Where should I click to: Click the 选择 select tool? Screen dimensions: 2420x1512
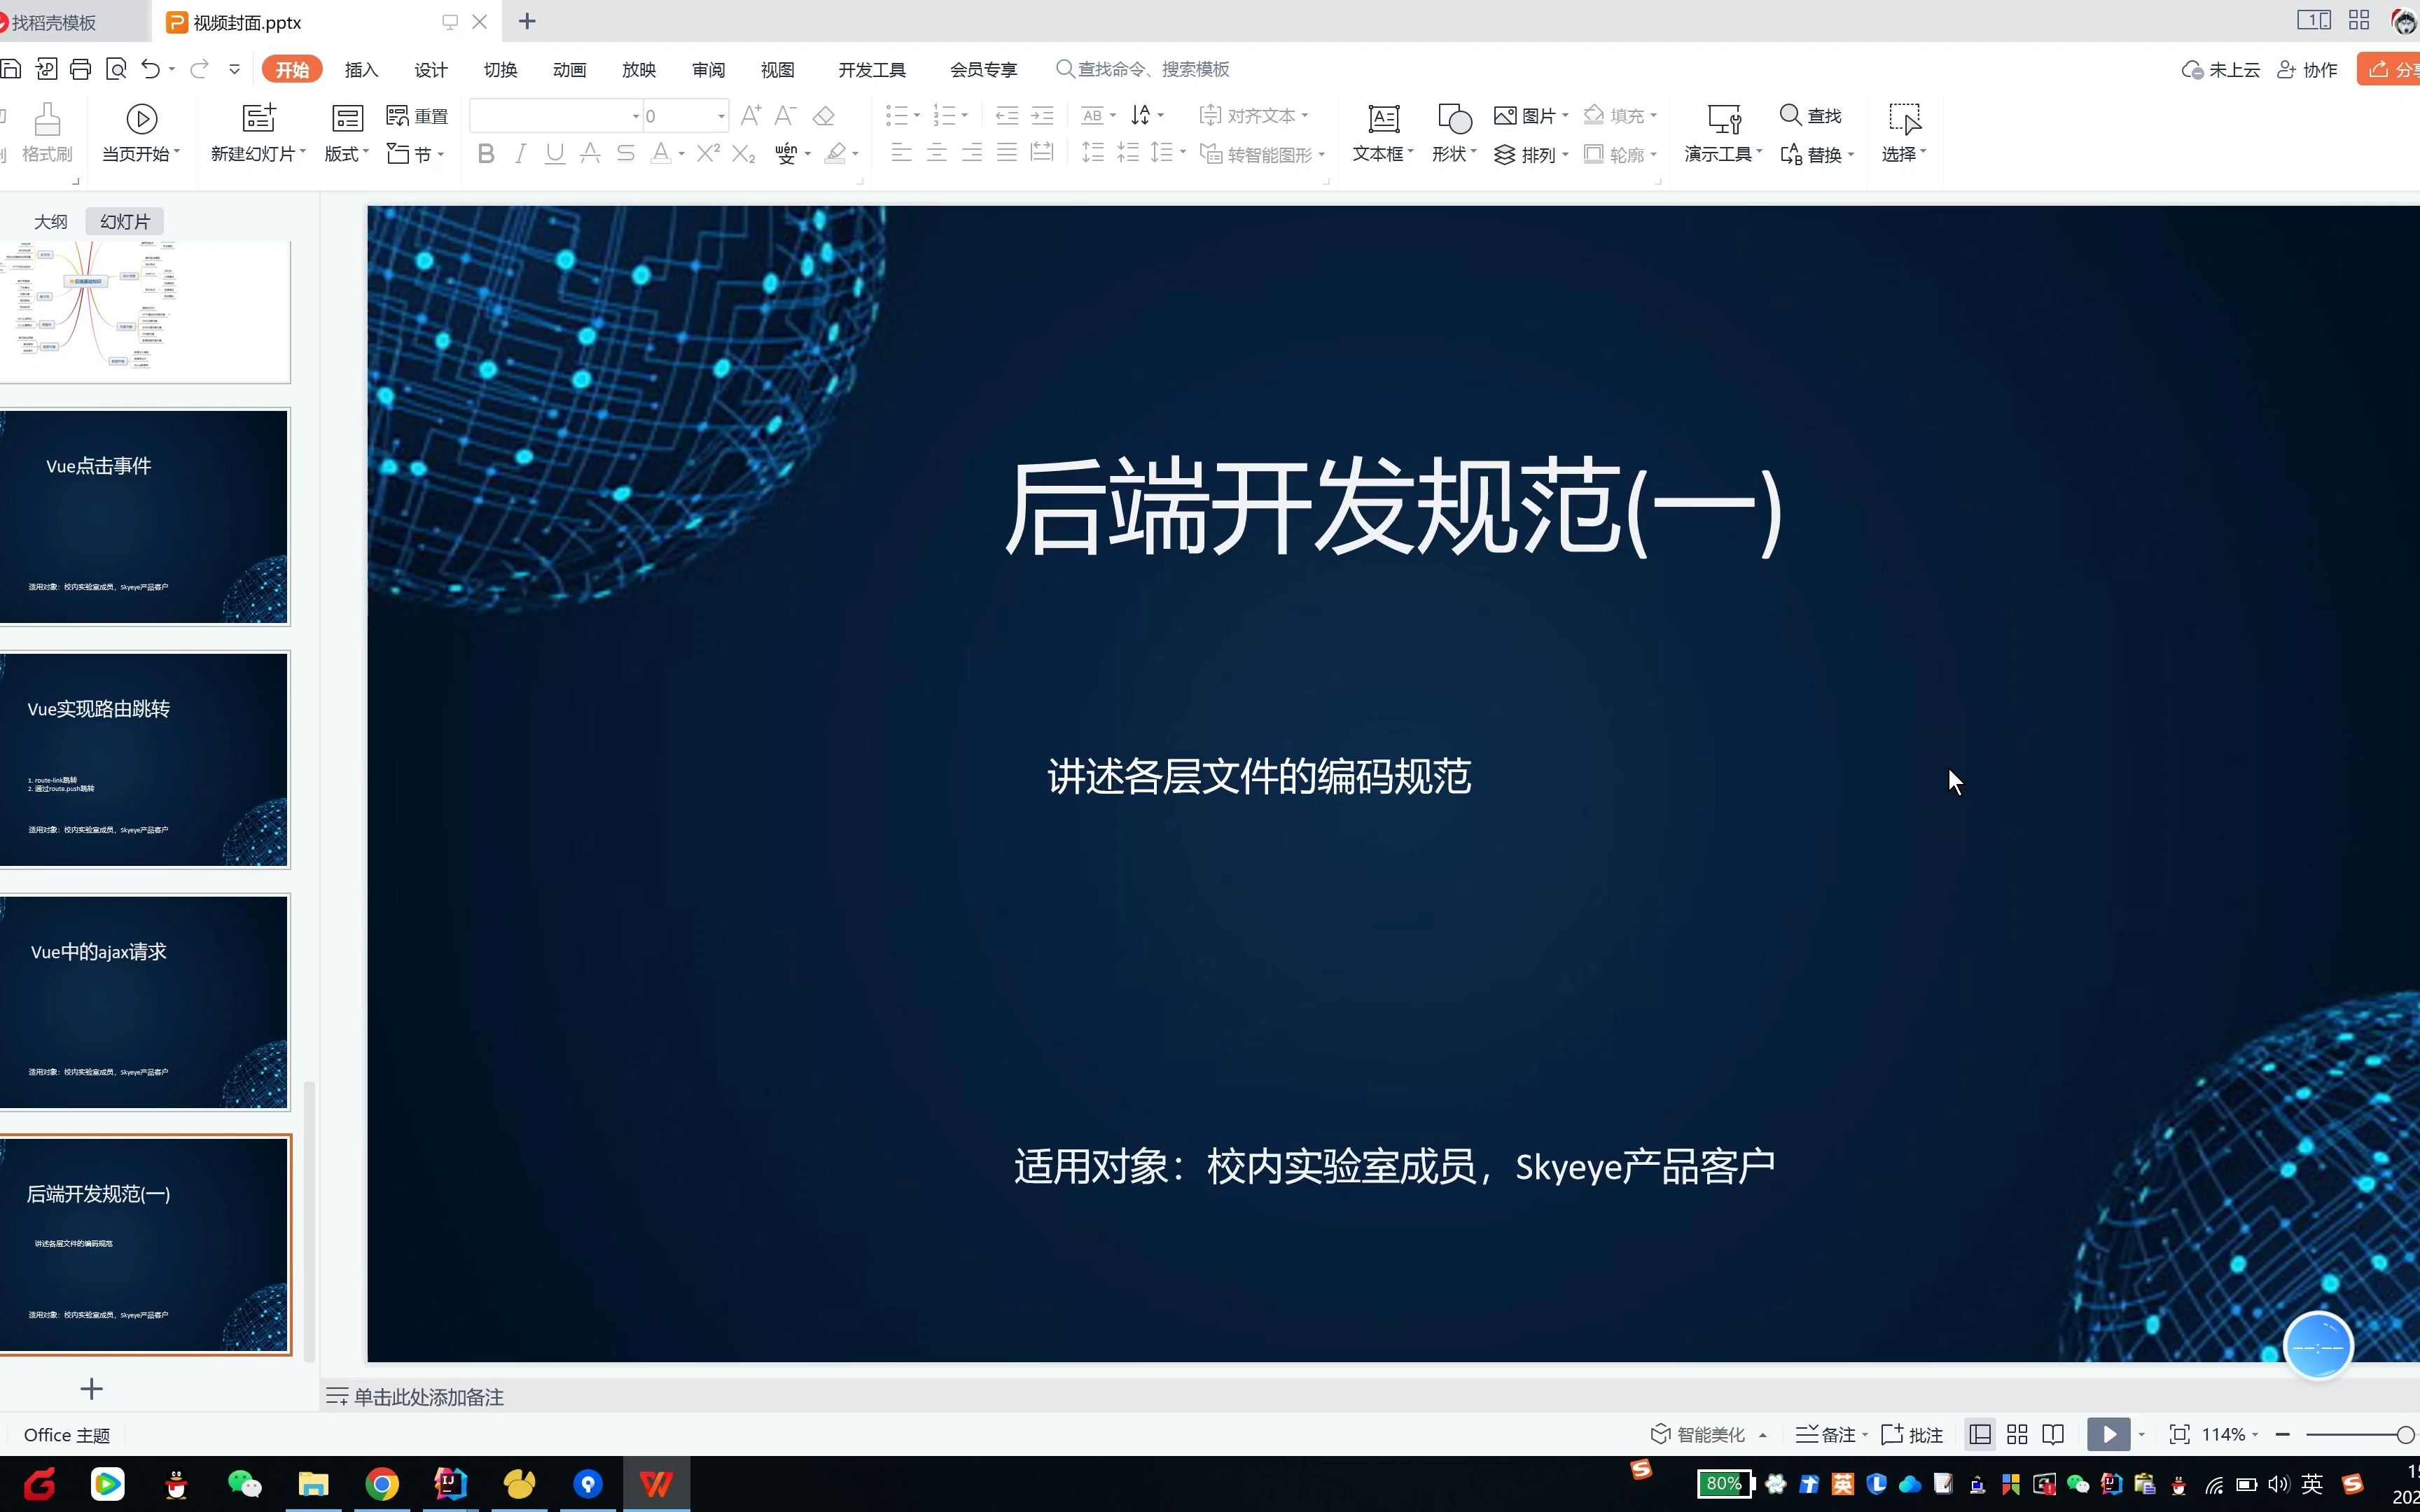tap(1904, 132)
